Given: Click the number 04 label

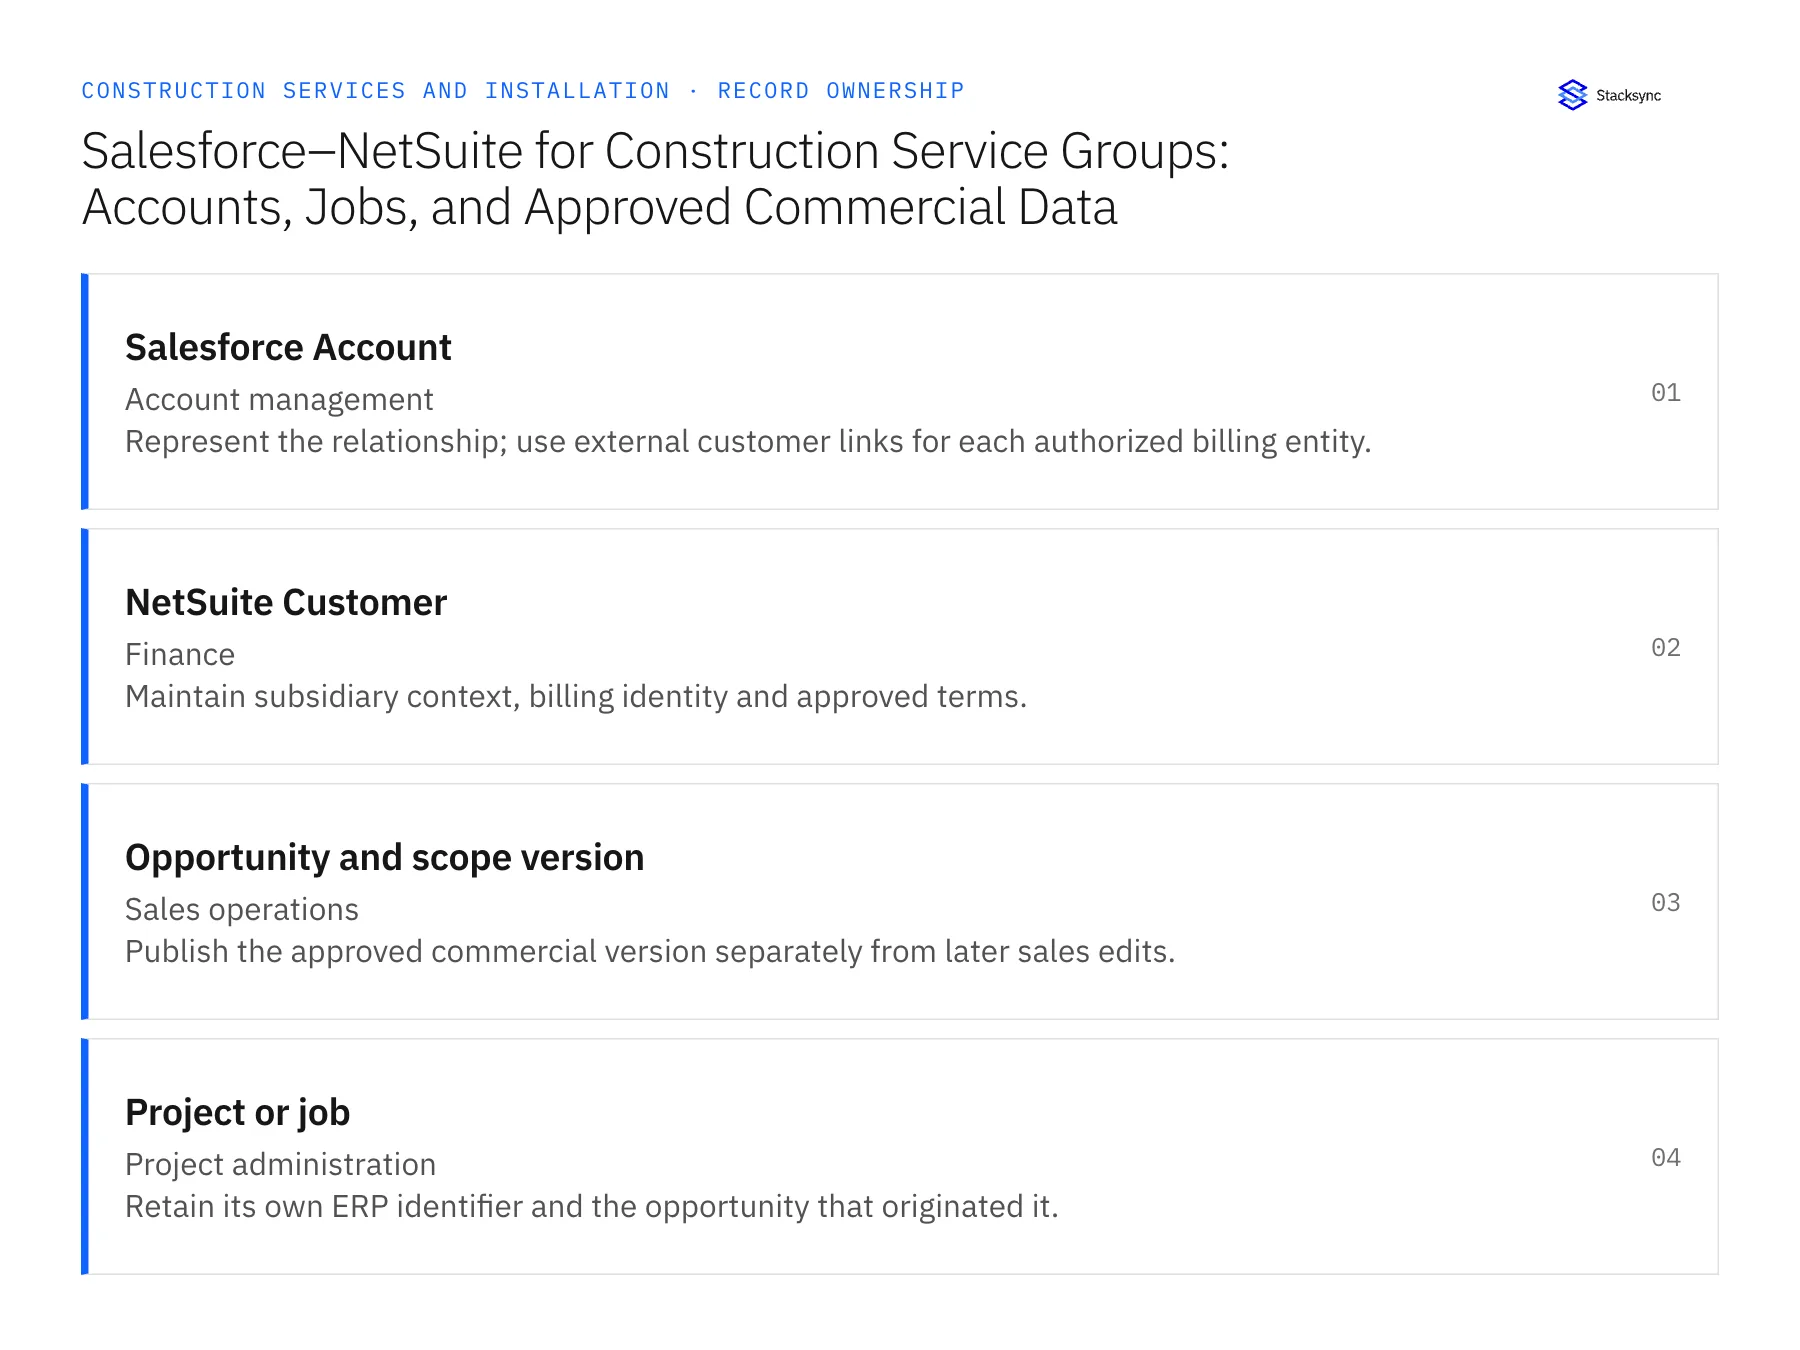Looking at the screenshot, I should point(1666,1157).
